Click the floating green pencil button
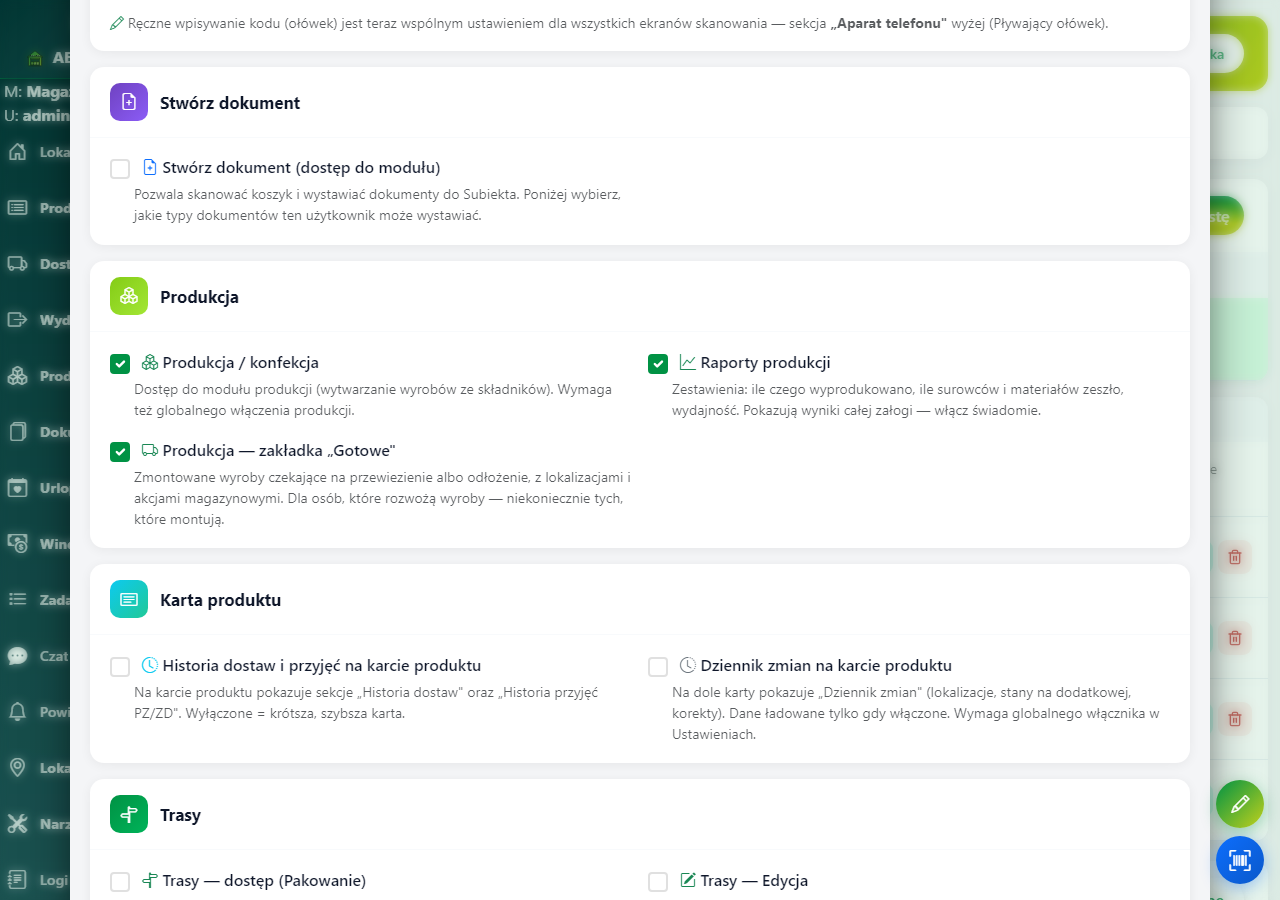Image resolution: width=1280 pixels, height=900 pixels. [x=1240, y=804]
